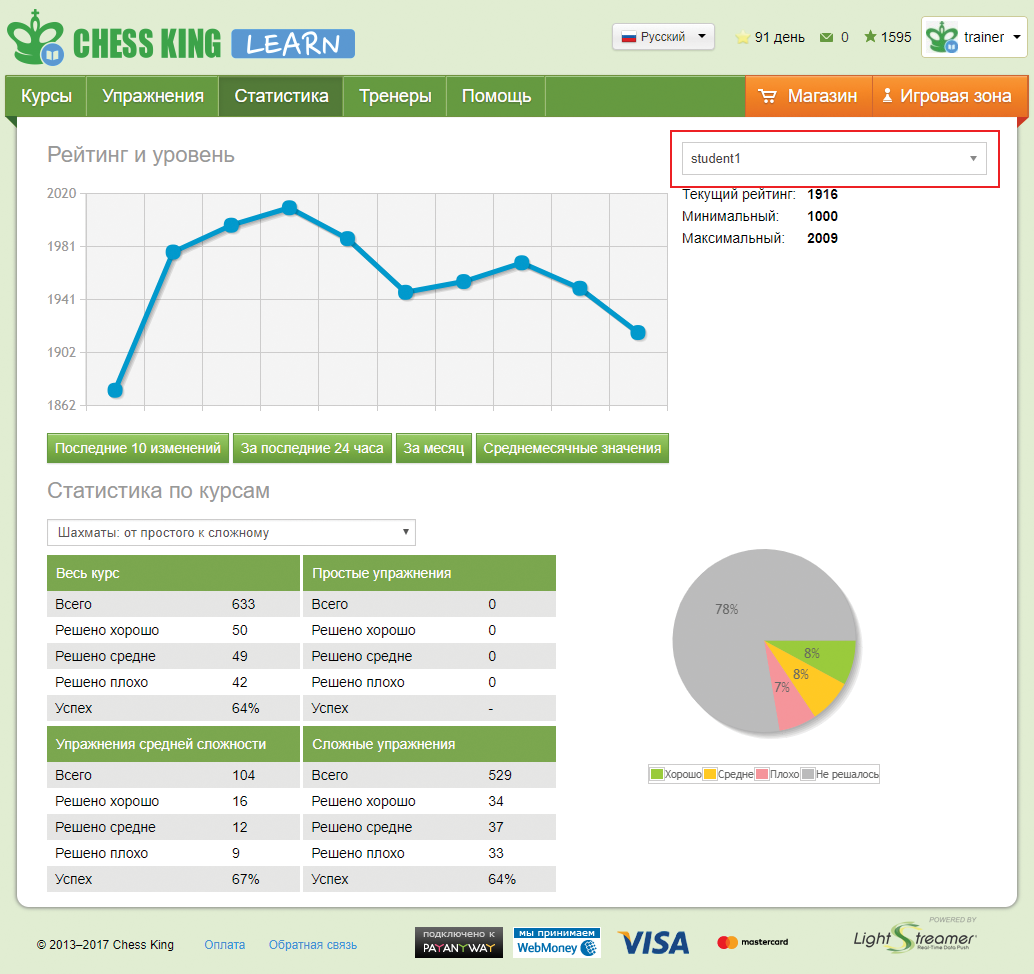The image size is (1034, 974).
Task: Open the Тренеры menu tab
Action: (395, 97)
